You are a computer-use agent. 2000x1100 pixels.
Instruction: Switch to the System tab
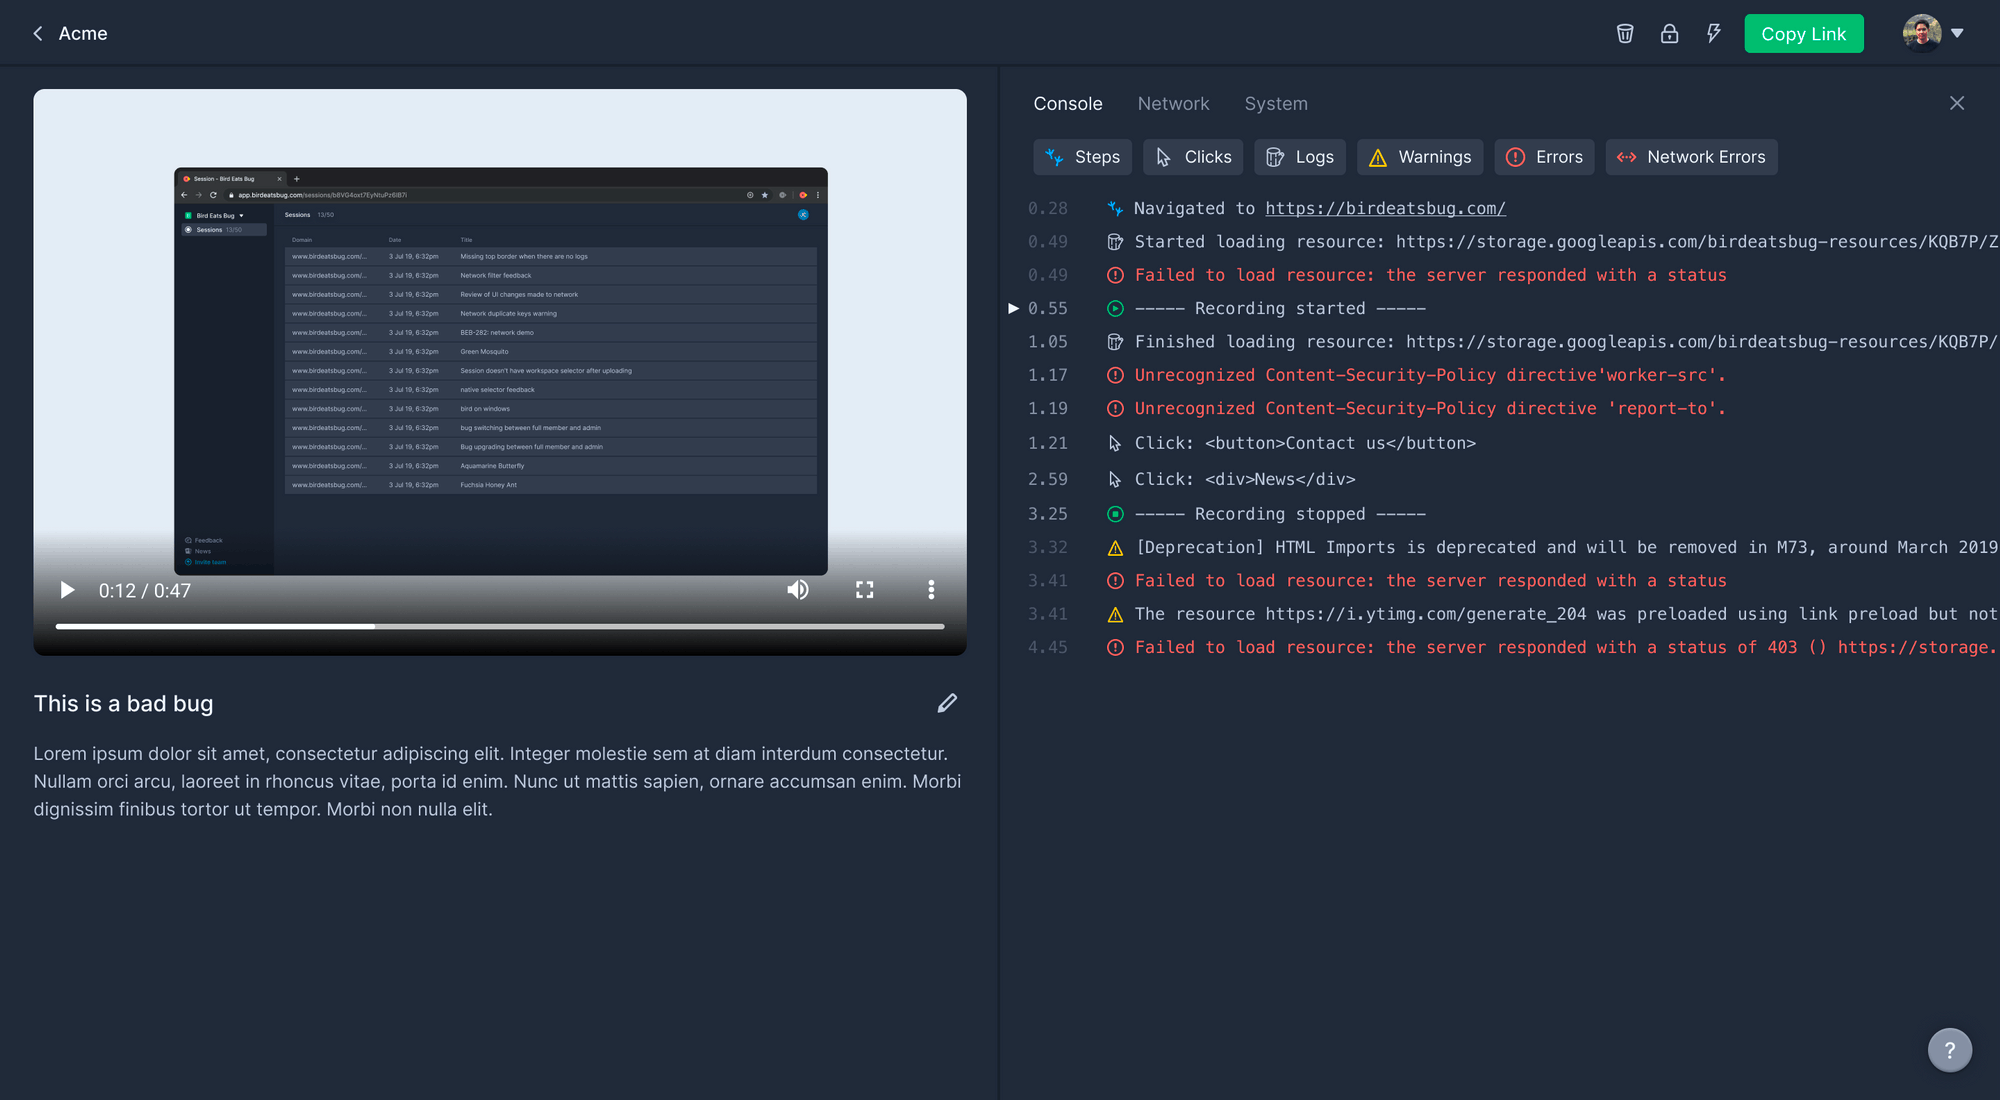click(1277, 103)
